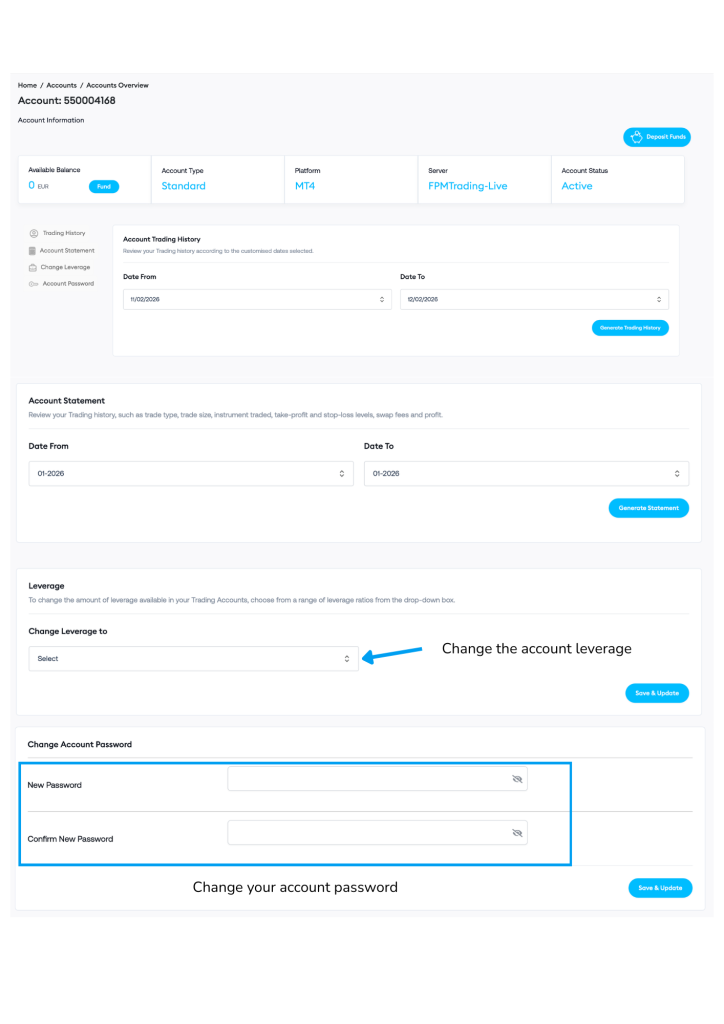Viewport: 724px width, 1024px height.
Task: Click the Change Leverage sidebar icon
Action: (33, 267)
